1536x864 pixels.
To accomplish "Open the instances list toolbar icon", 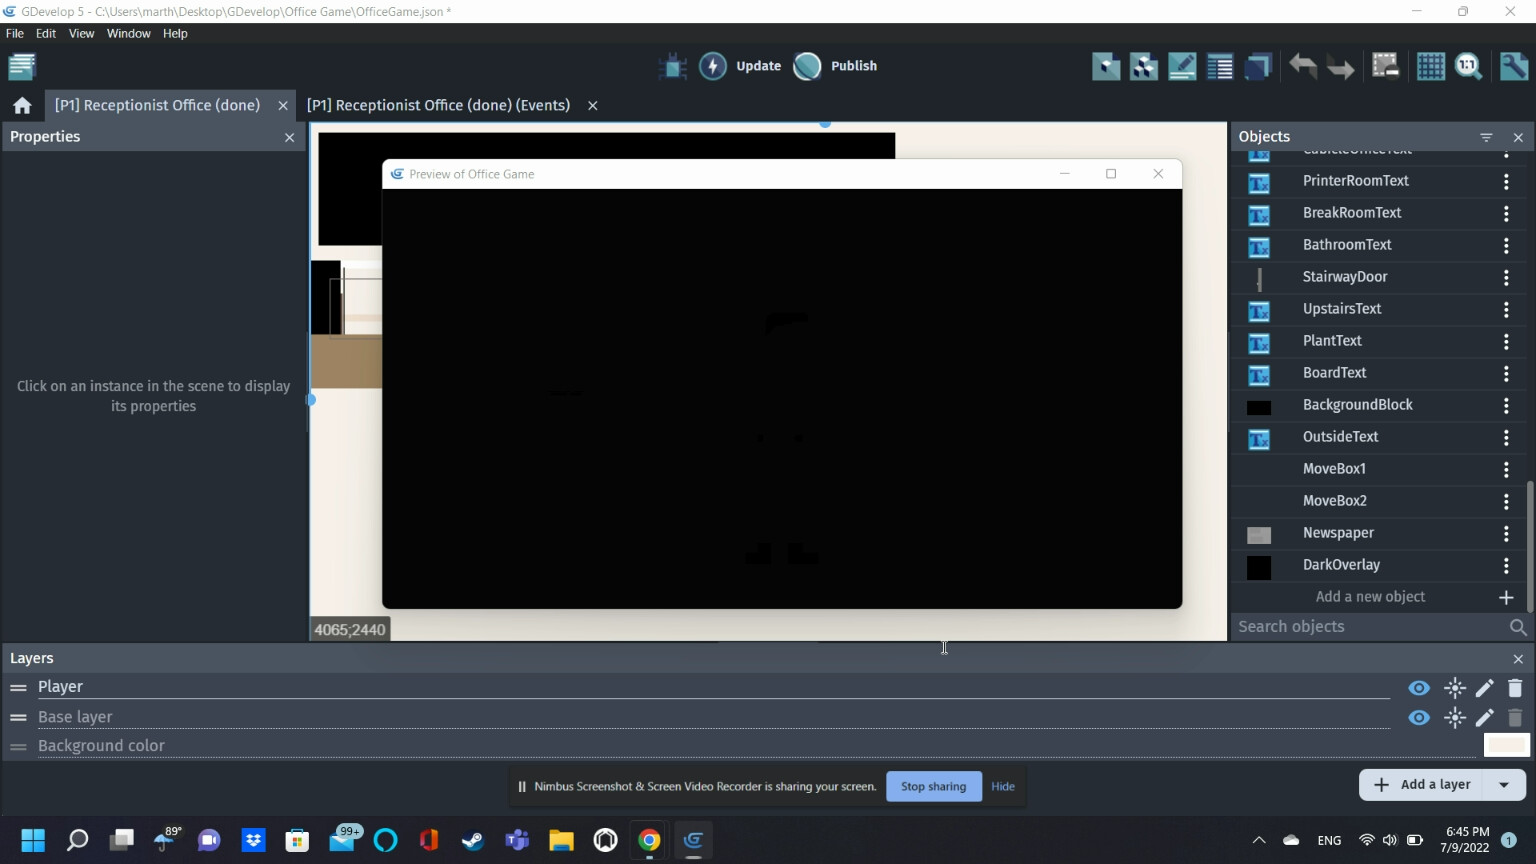I will click(1220, 66).
